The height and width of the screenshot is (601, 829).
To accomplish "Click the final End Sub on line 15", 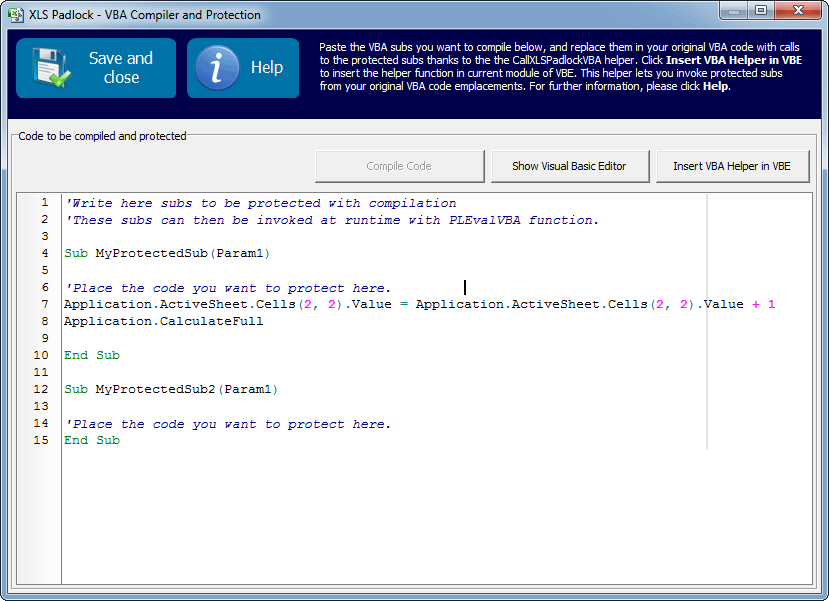I will coord(92,441).
